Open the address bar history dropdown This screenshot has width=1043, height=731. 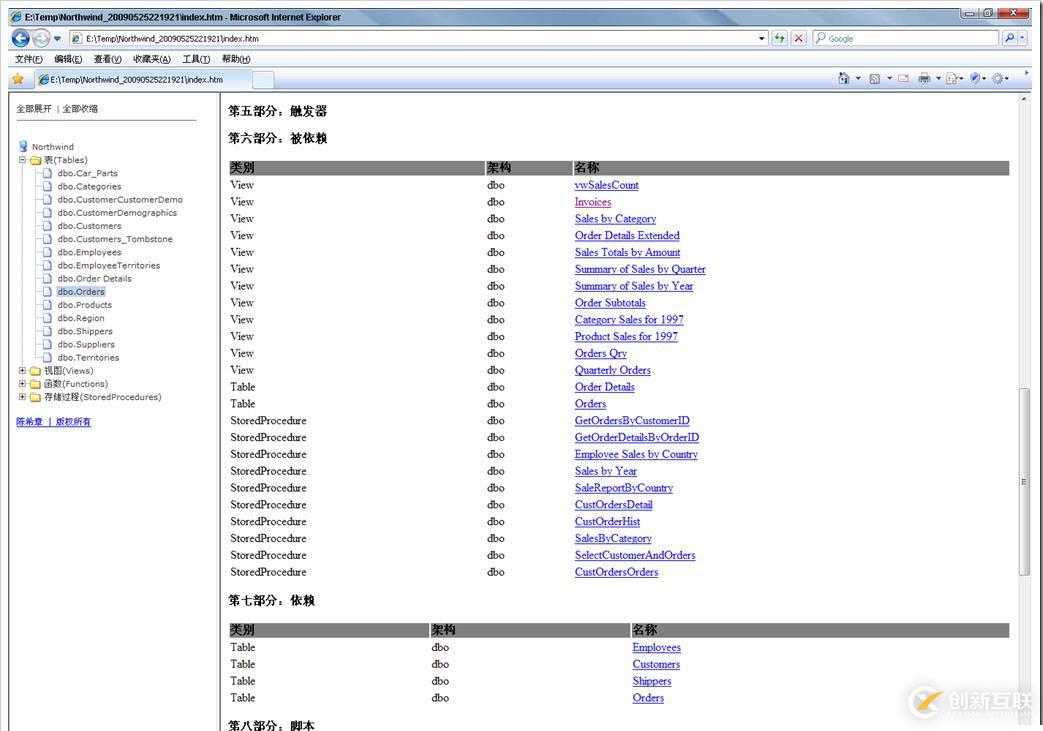[x=762, y=39]
